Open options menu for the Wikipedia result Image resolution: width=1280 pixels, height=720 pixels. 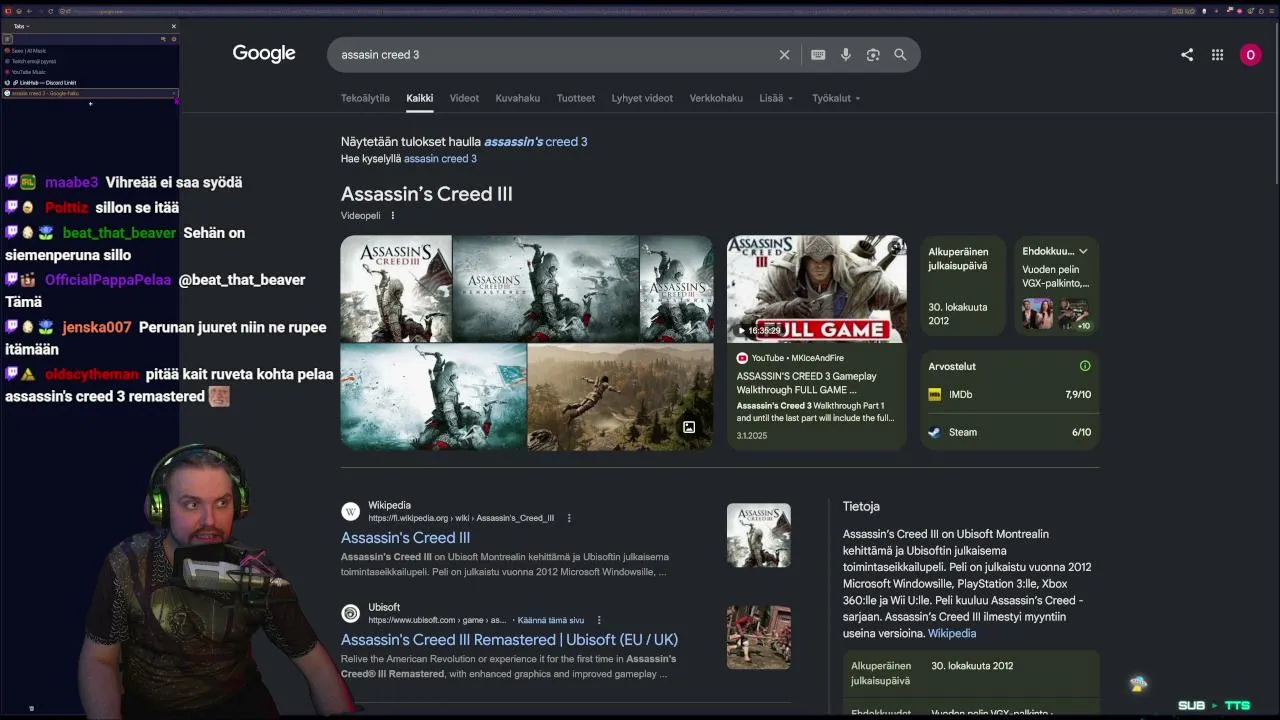coord(569,518)
